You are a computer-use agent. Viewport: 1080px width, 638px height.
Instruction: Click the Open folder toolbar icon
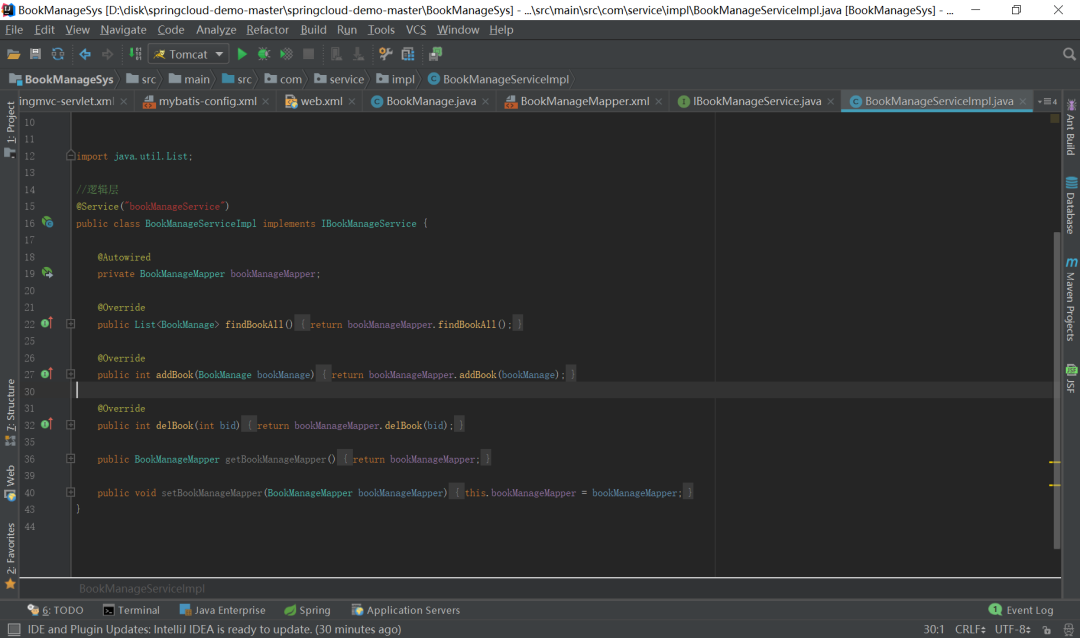13,54
